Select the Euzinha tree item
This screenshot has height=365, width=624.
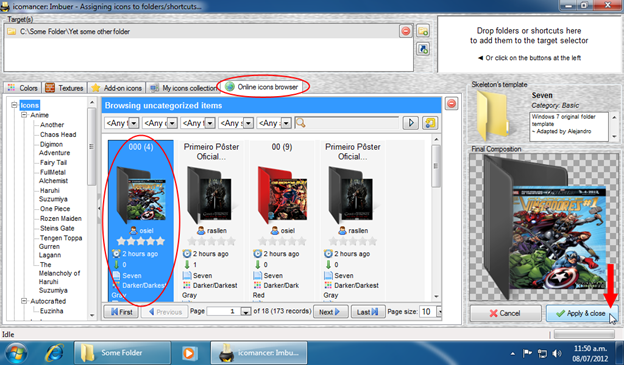pyautogui.click(x=51, y=311)
